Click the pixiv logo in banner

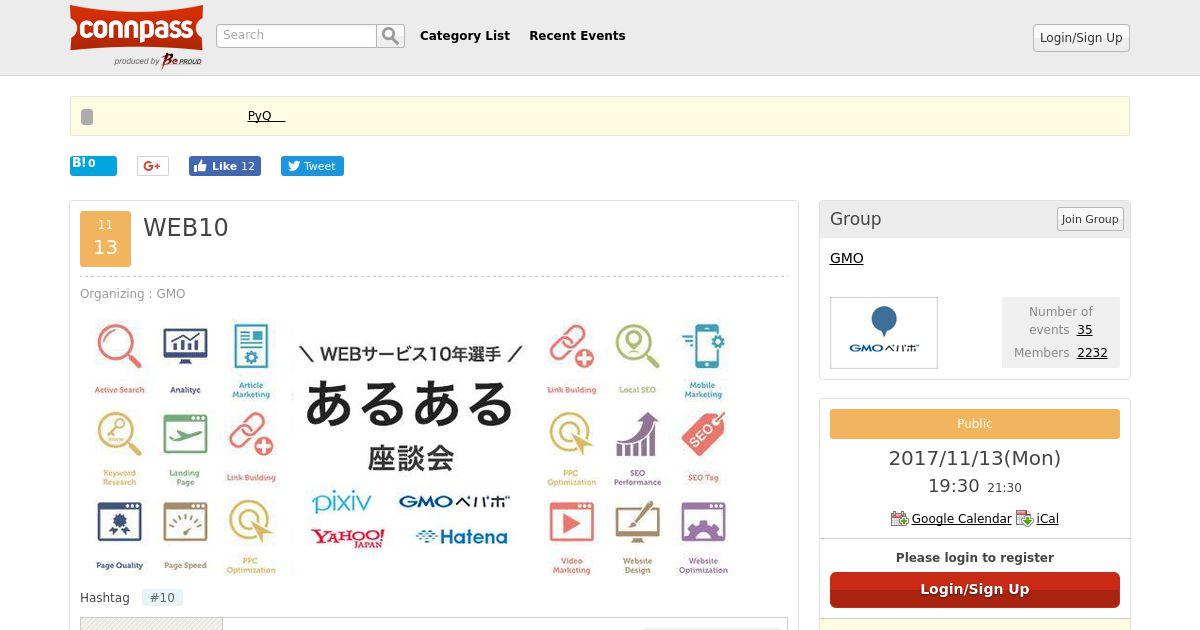(x=341, y=501)
